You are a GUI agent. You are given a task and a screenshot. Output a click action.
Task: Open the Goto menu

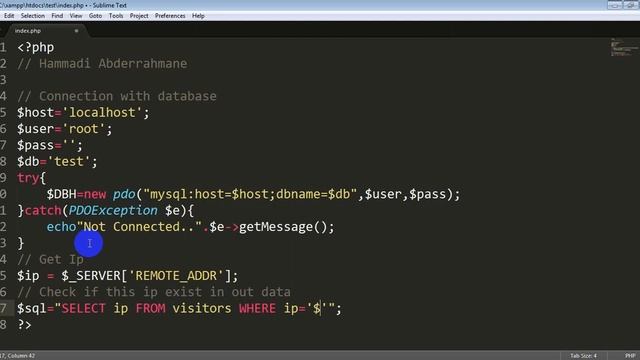click(95, 16)
